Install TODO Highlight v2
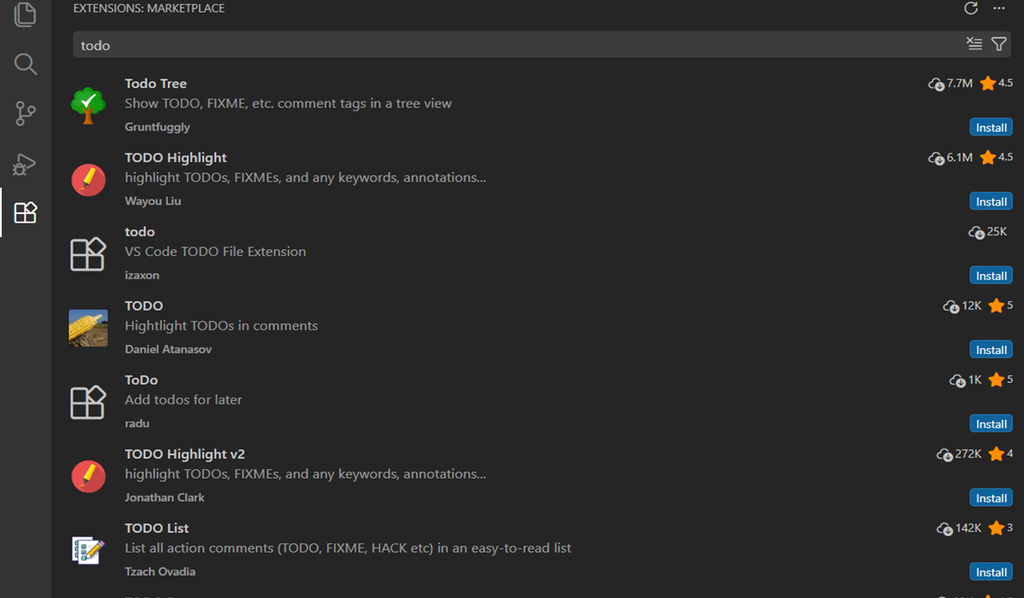 [991, 498]
